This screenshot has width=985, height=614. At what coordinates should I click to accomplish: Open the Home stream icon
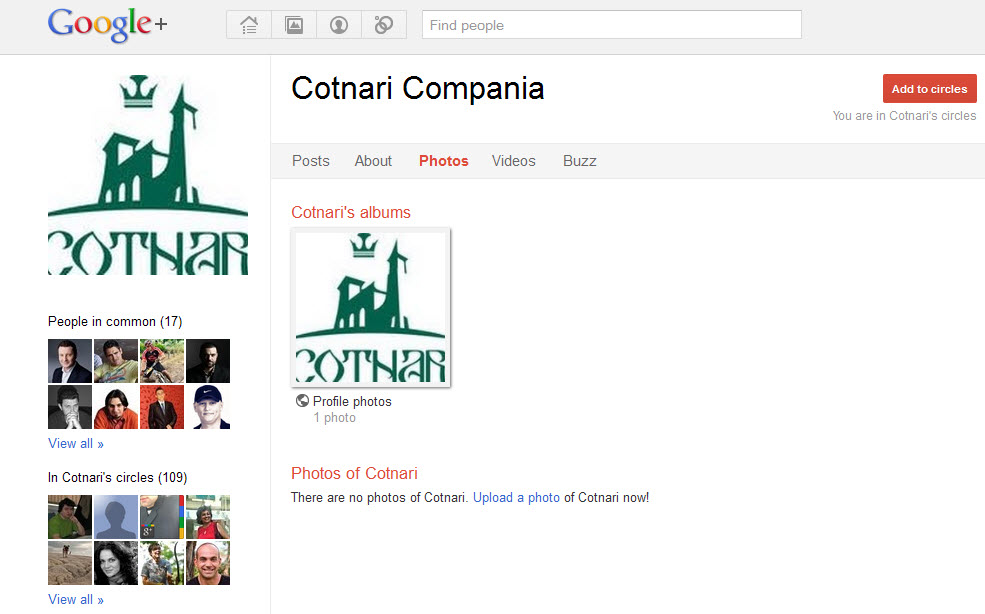pyautogui.click(x=249, y=25)
